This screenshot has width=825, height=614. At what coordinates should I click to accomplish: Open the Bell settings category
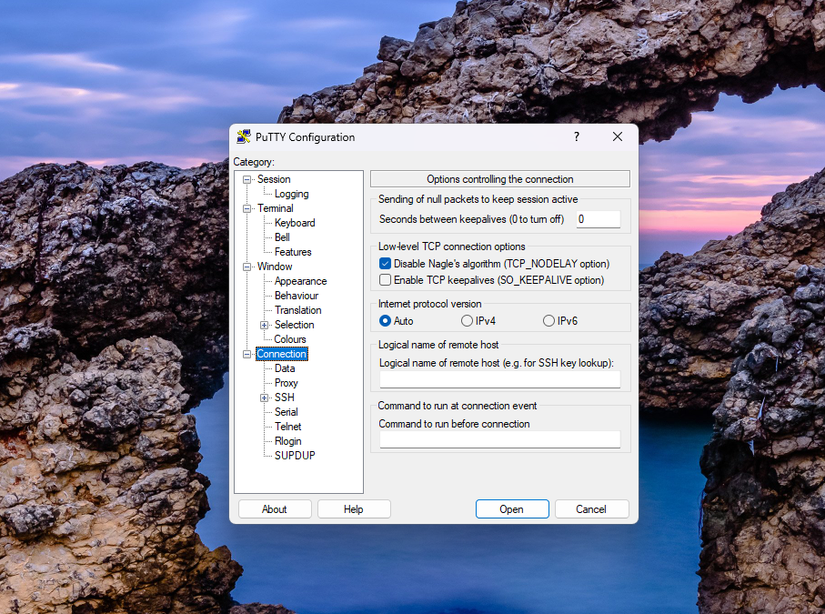[282, 237]
